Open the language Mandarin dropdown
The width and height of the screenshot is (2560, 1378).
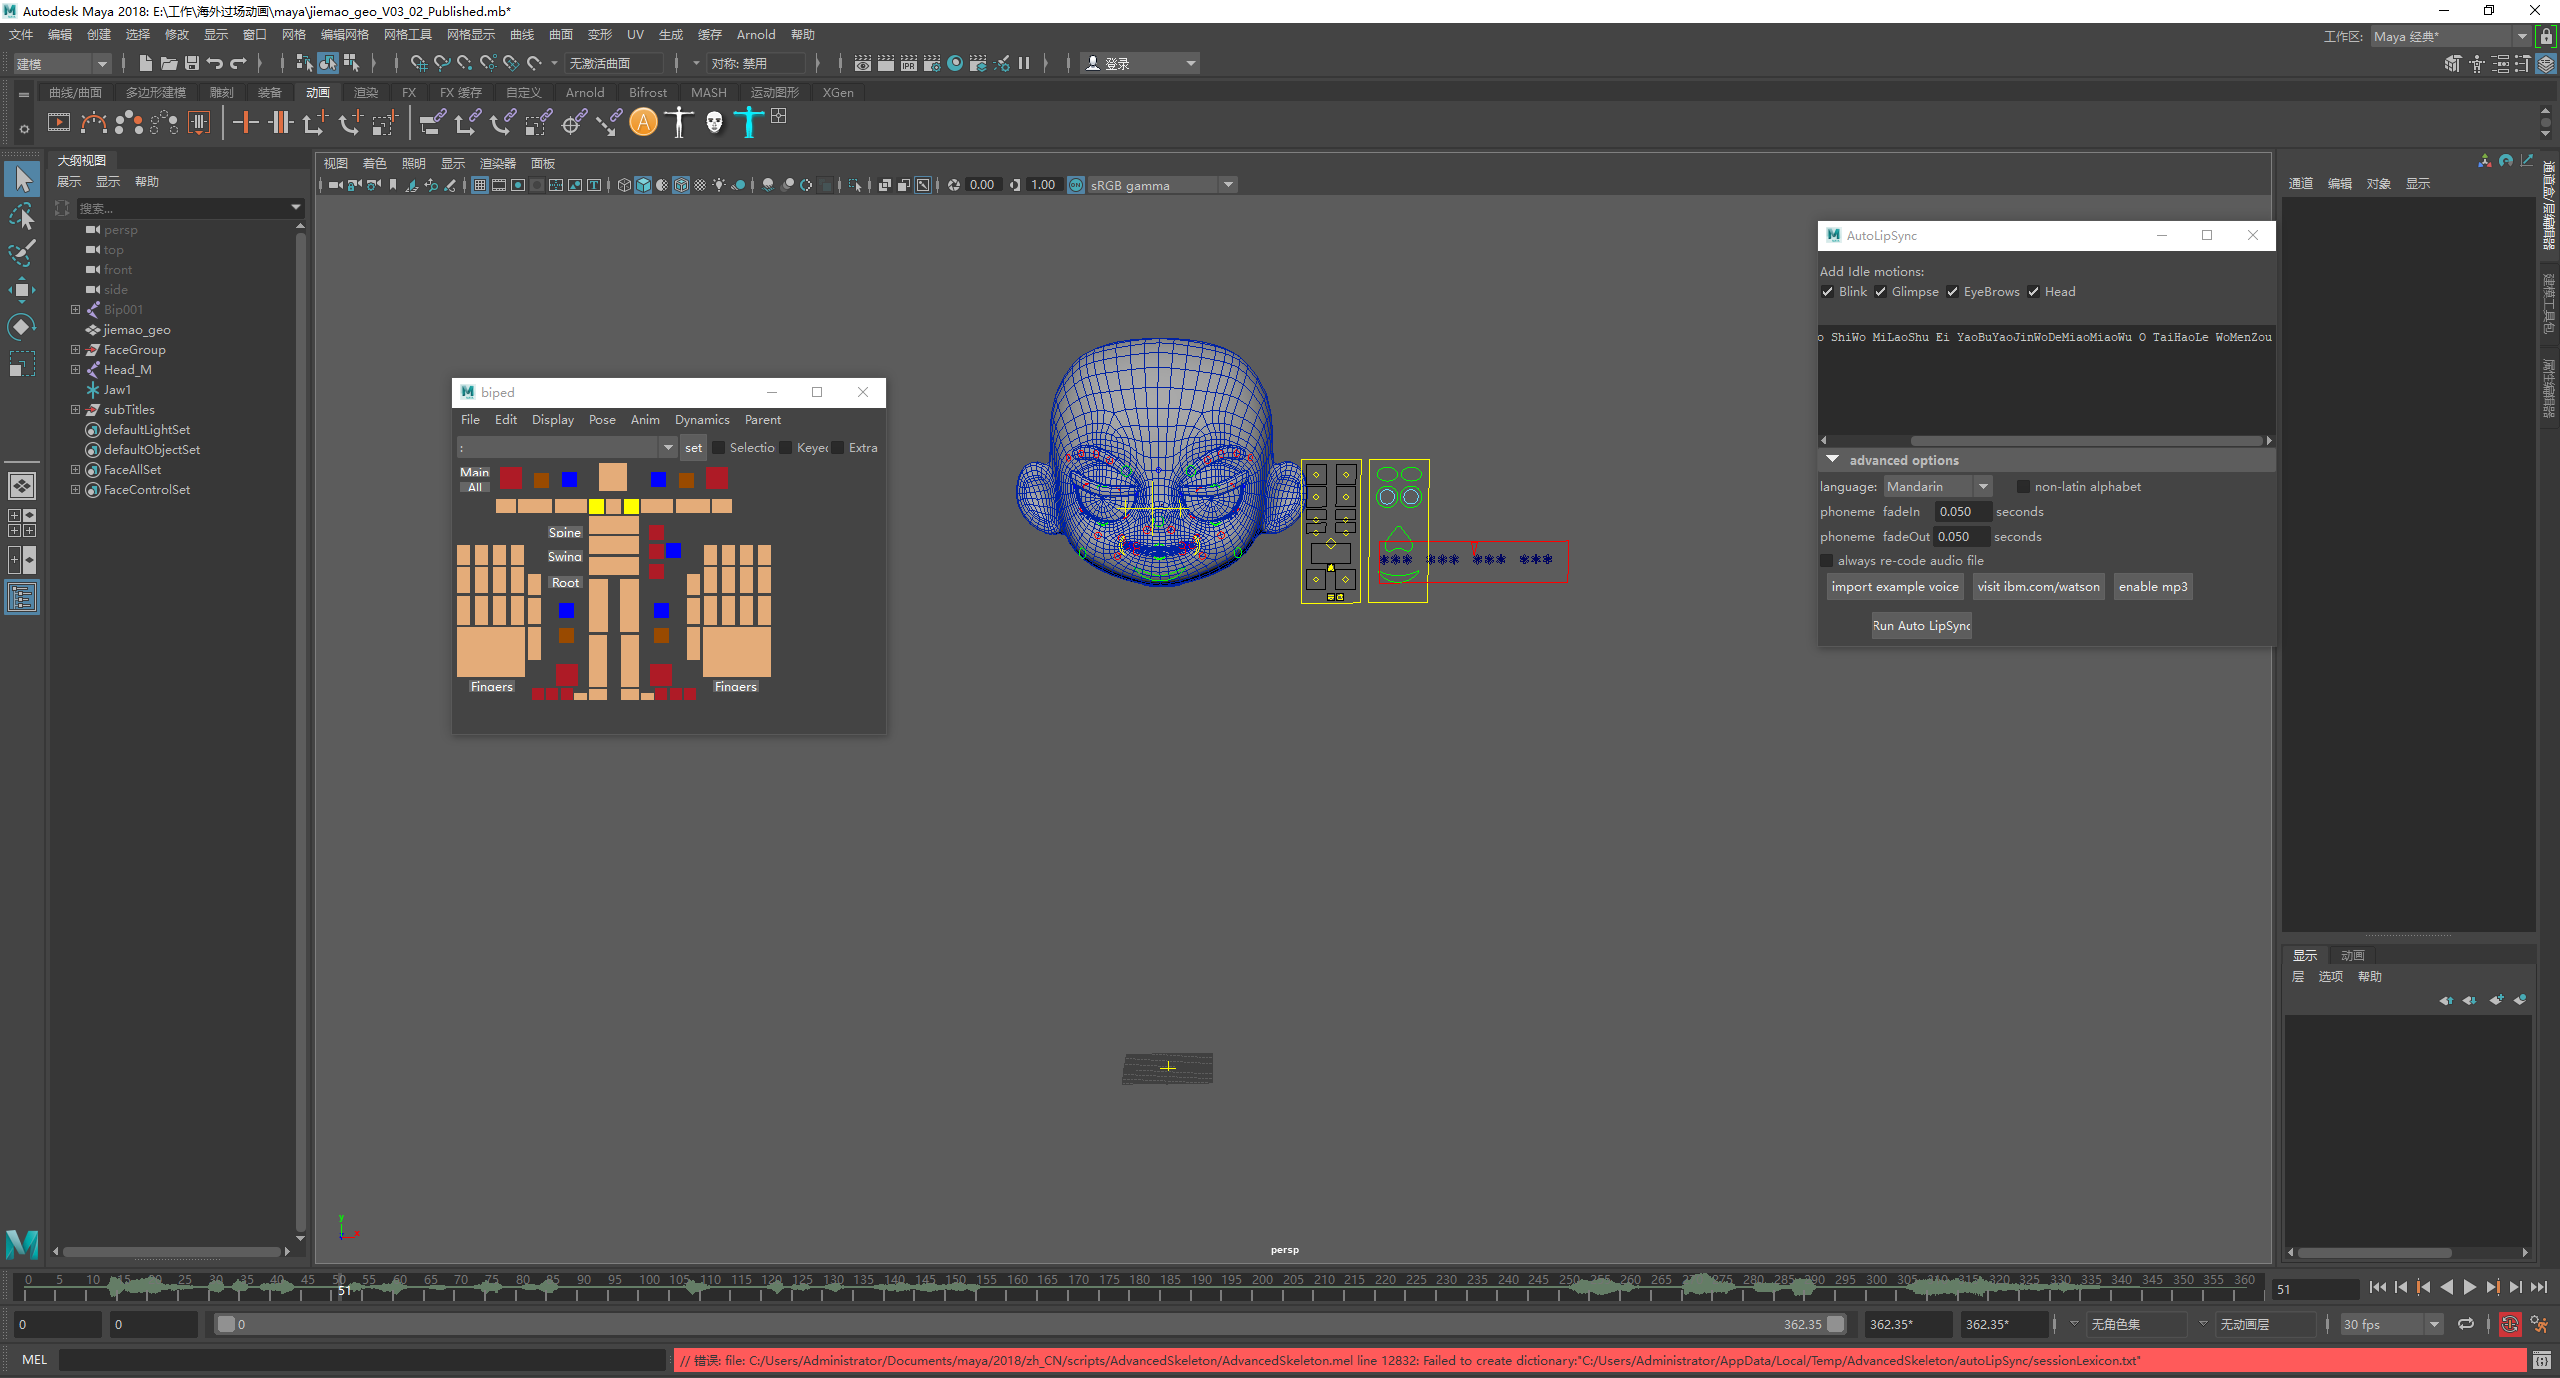[1938, 487]
